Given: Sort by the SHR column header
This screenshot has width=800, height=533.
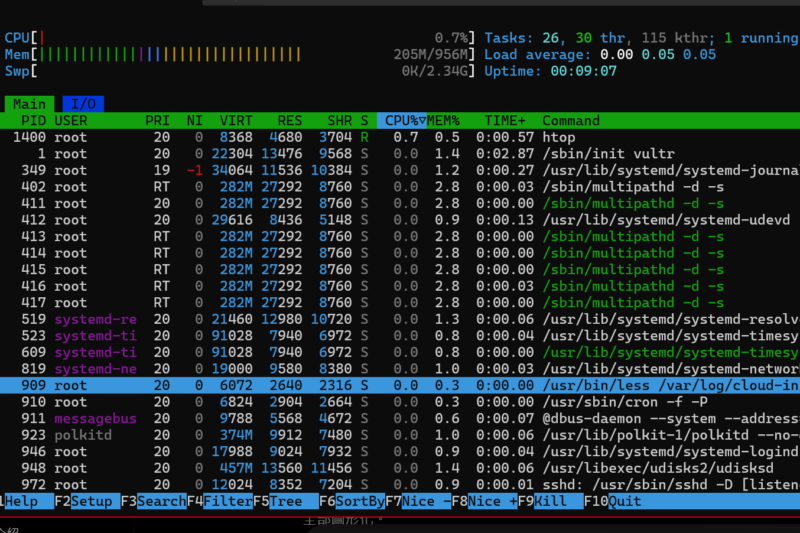Looking at the screenshot, I should click(339, 120).
